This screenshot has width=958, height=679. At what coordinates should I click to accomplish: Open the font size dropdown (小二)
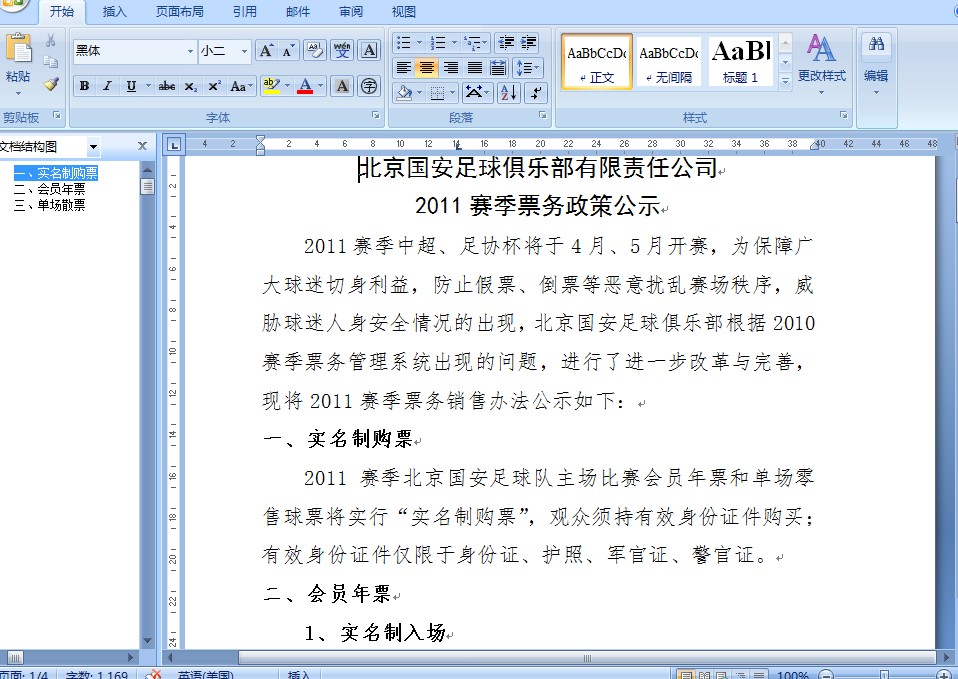click(x=244, y=51)
